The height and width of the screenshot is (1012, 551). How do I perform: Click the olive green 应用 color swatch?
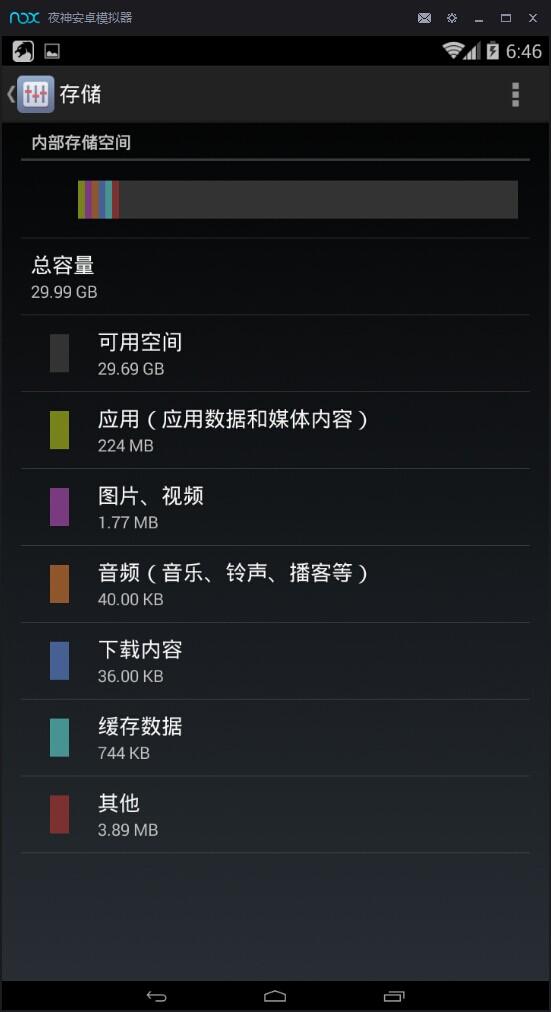[59, 430]
